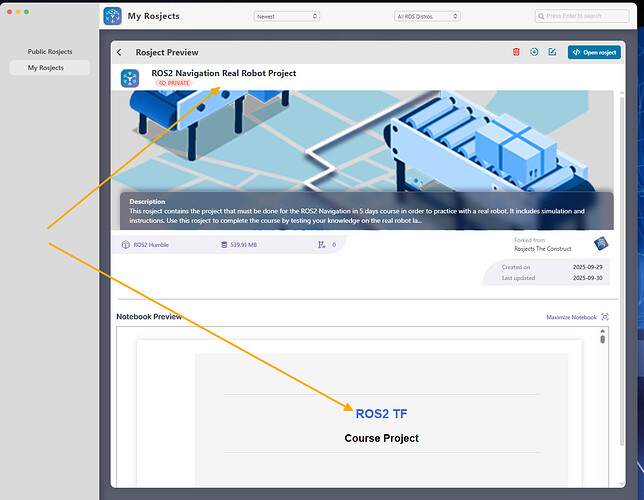The width and height of the screenshot is (644, 500).
Task: Focus the search rosjects input field
Action: [582, 16]
